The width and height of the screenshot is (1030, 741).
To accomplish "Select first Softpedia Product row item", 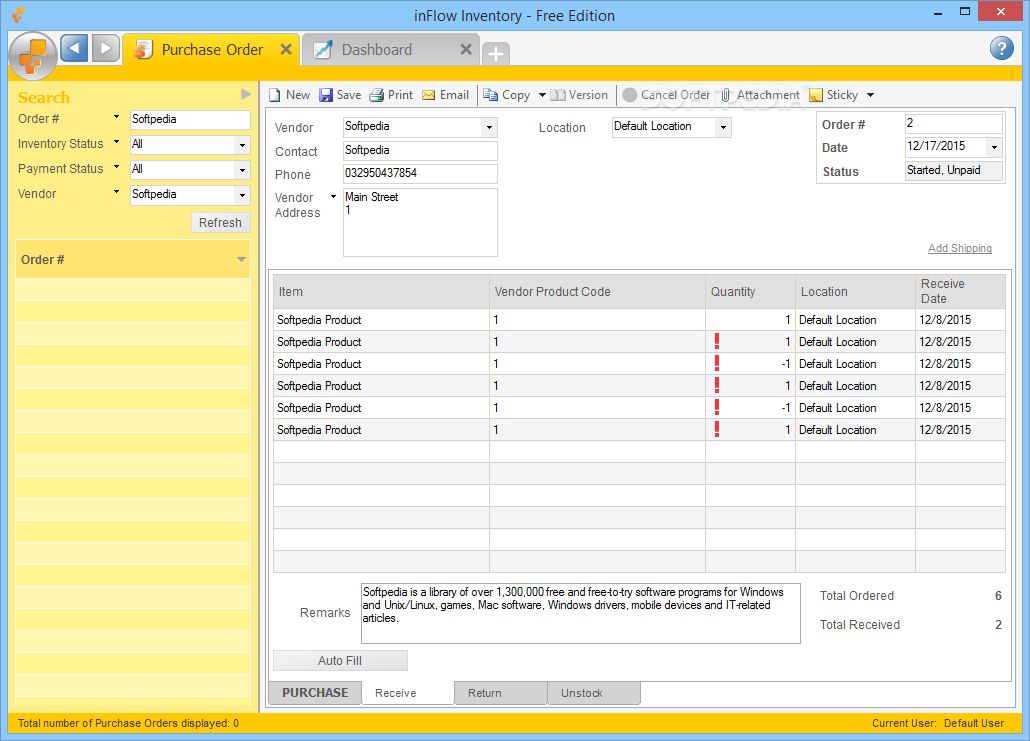I will coord(381,320).
